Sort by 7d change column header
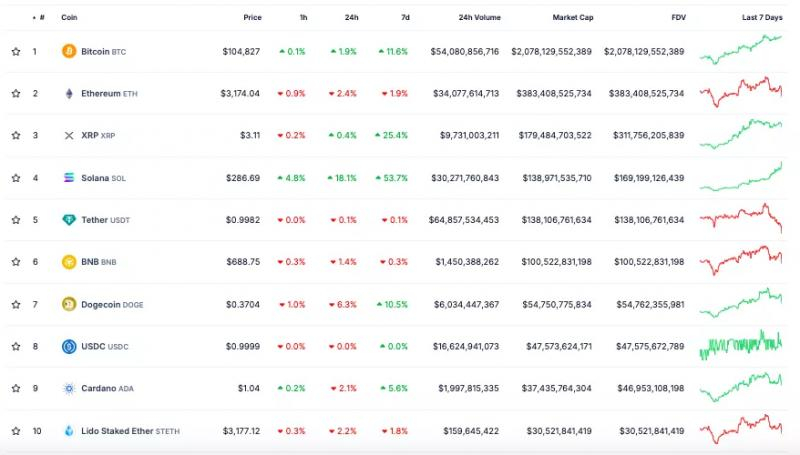 point(405,17)
